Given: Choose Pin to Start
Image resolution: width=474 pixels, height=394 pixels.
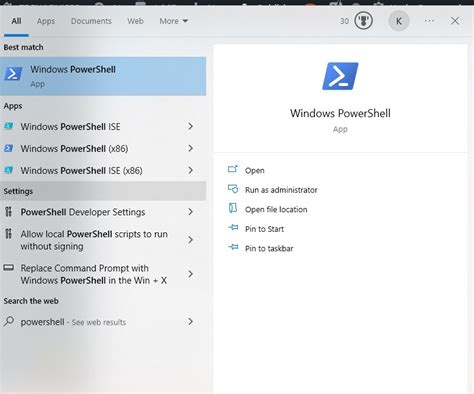Looking at the screenshot, I should (x=264, y=229).
